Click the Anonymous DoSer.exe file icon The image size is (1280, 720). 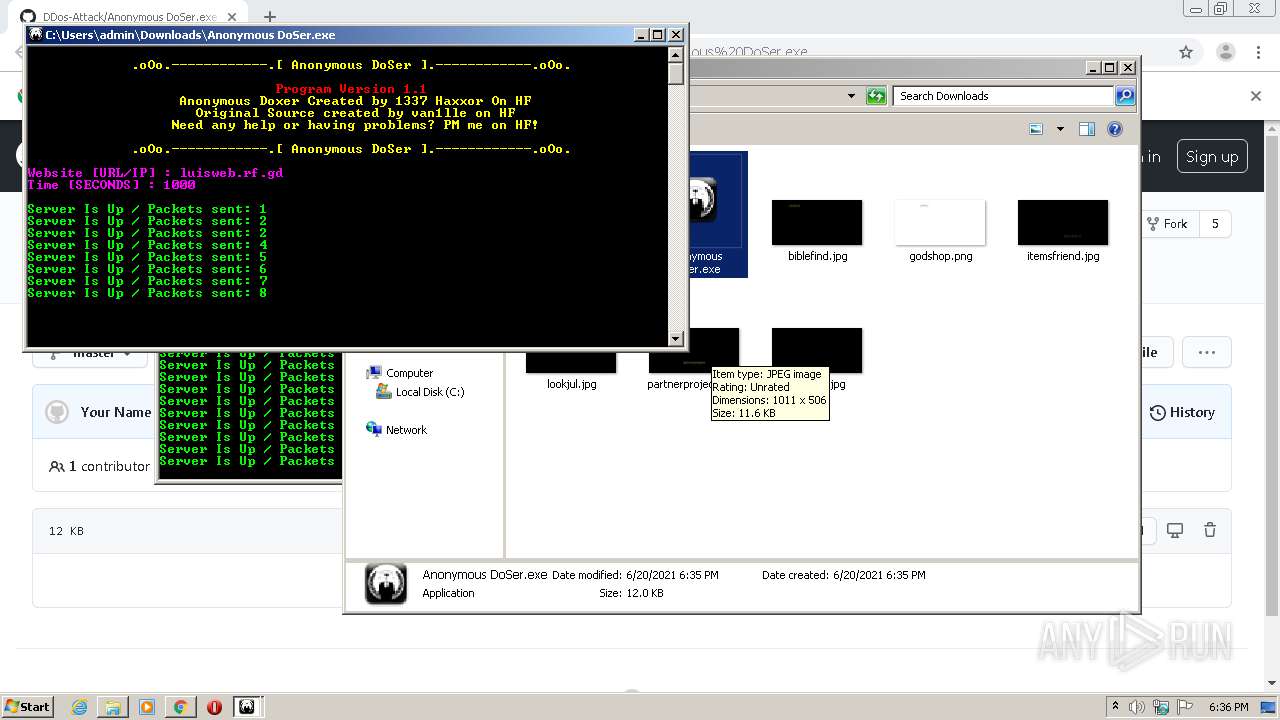click(x=705, y=200)
